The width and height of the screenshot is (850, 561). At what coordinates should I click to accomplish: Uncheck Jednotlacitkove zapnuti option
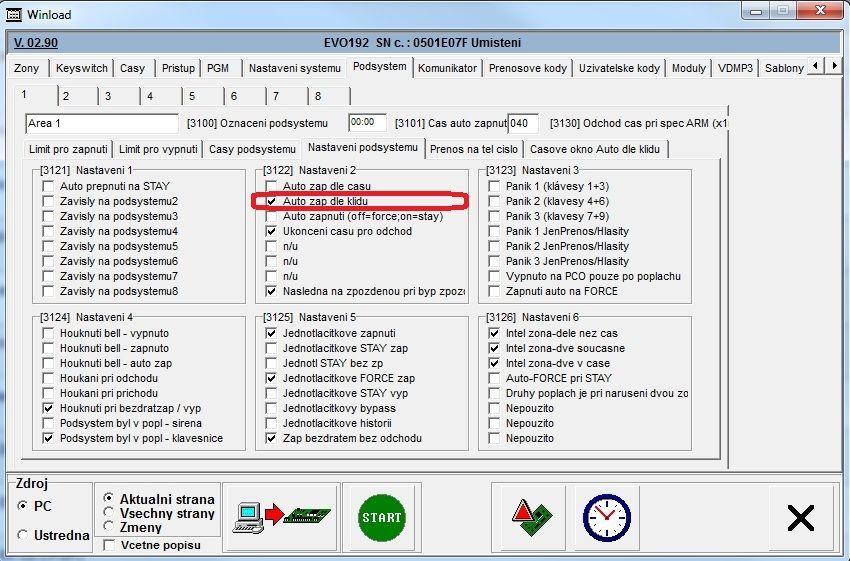272,333
